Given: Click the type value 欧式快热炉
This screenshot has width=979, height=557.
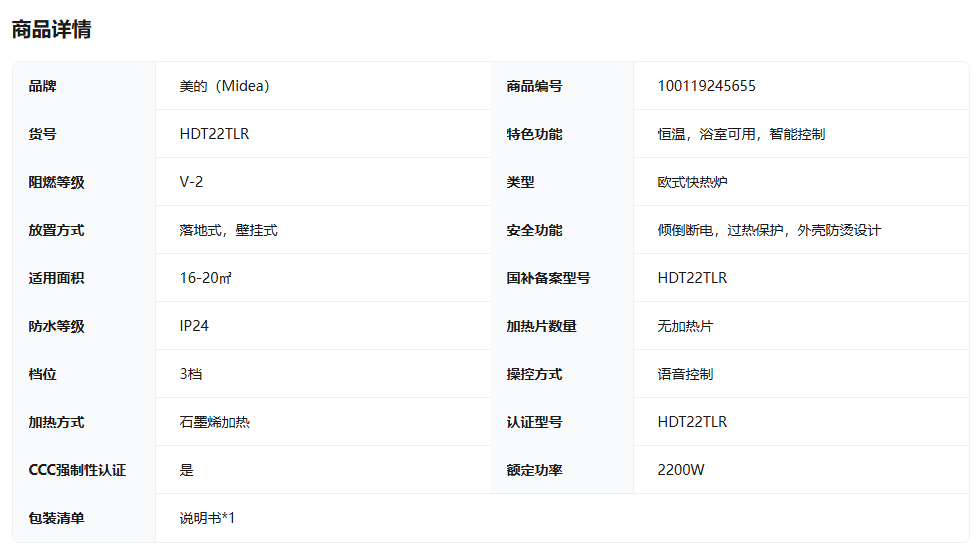Looking at the screenshot, I should pos(692,182).
